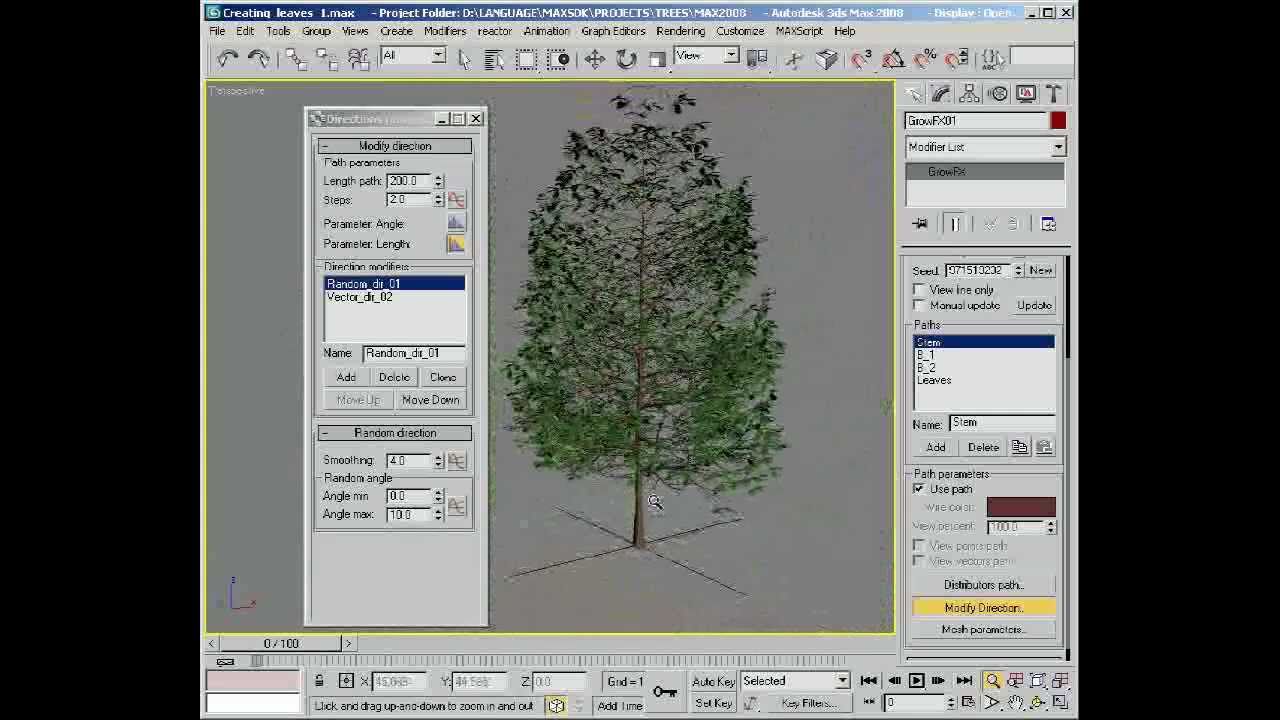Click the large Set Keys key icon
Viewport: 1280px width, 720px height.
point(664,691)
